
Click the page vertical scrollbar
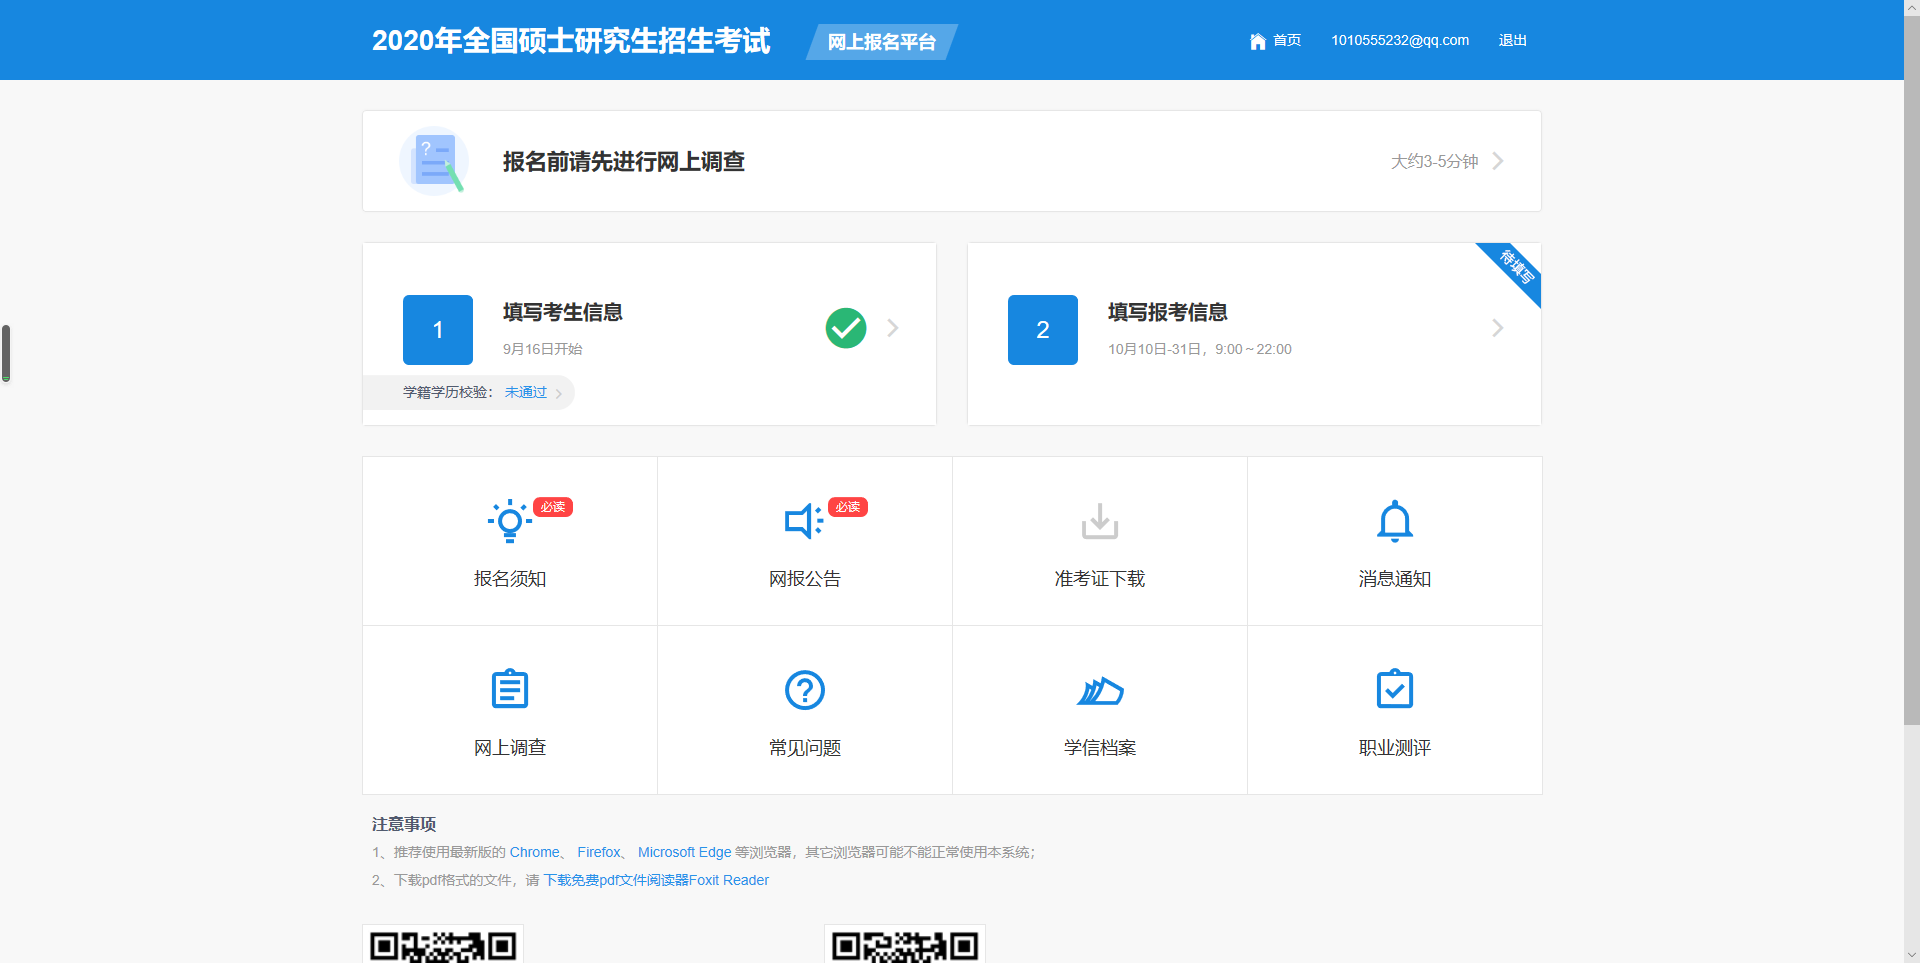point(1911,400)
